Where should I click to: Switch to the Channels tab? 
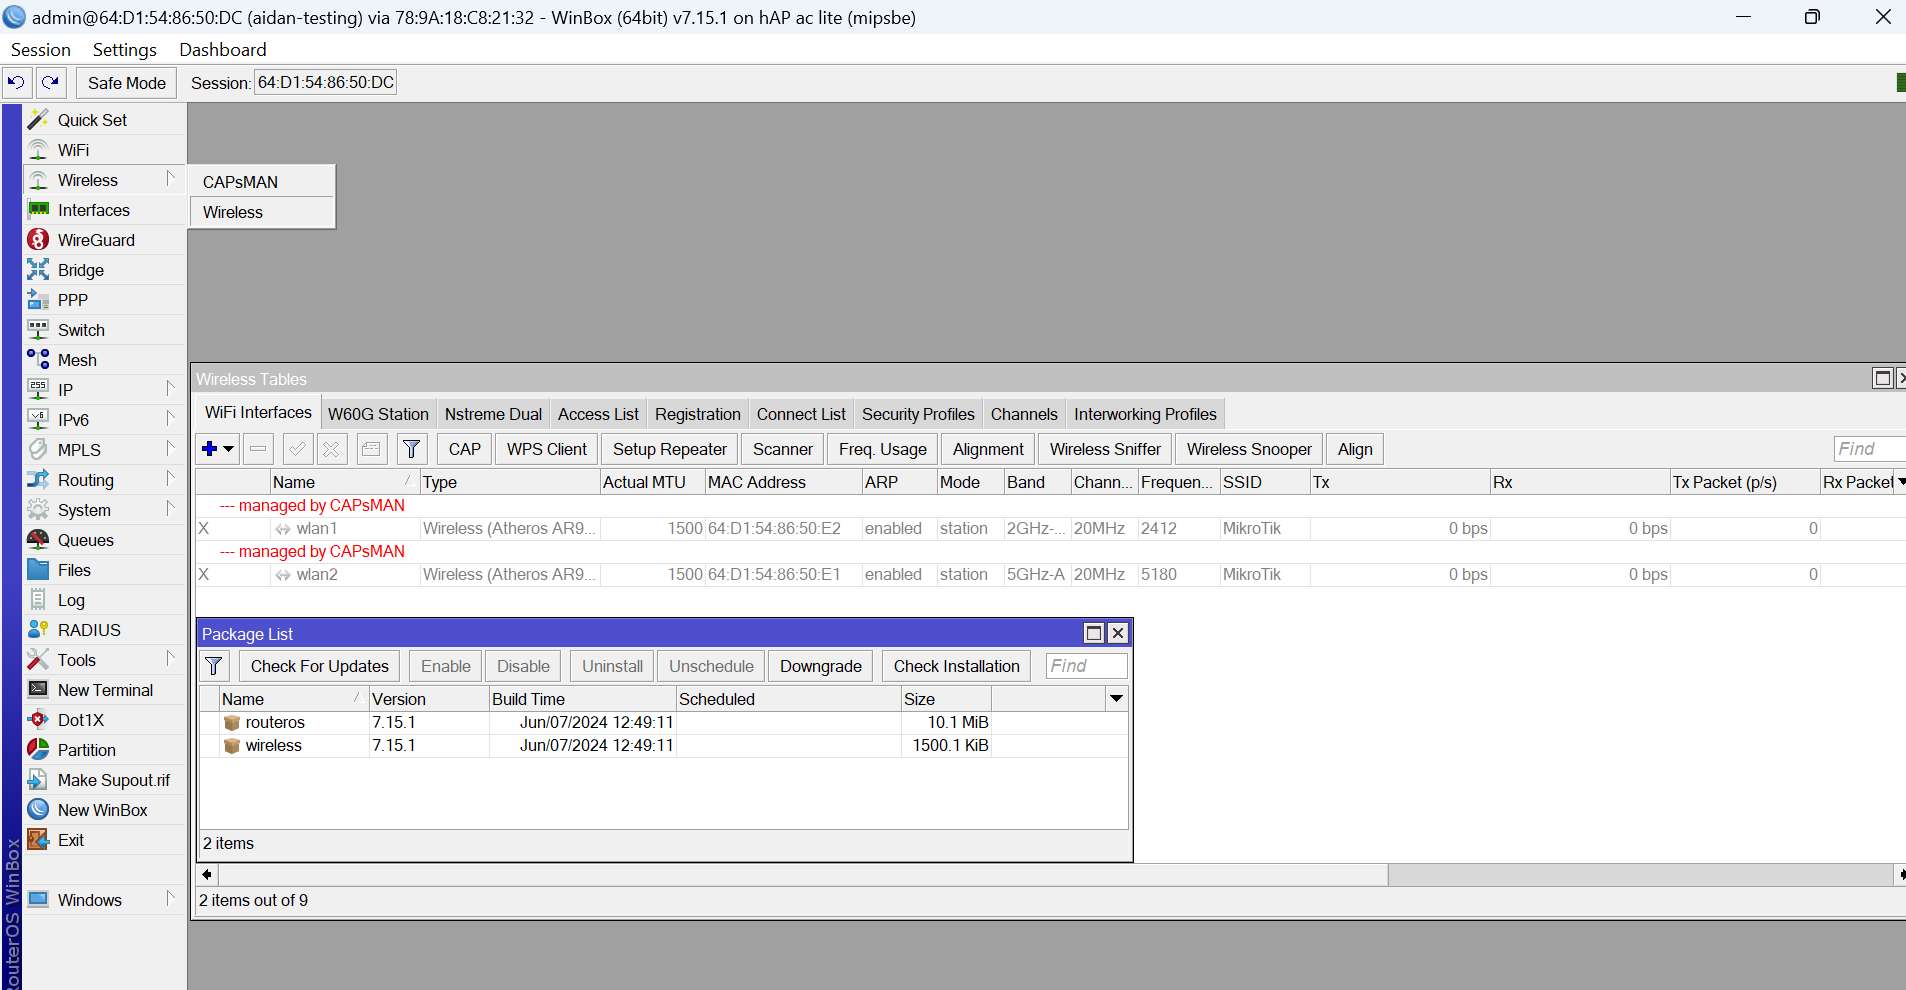1024,414
